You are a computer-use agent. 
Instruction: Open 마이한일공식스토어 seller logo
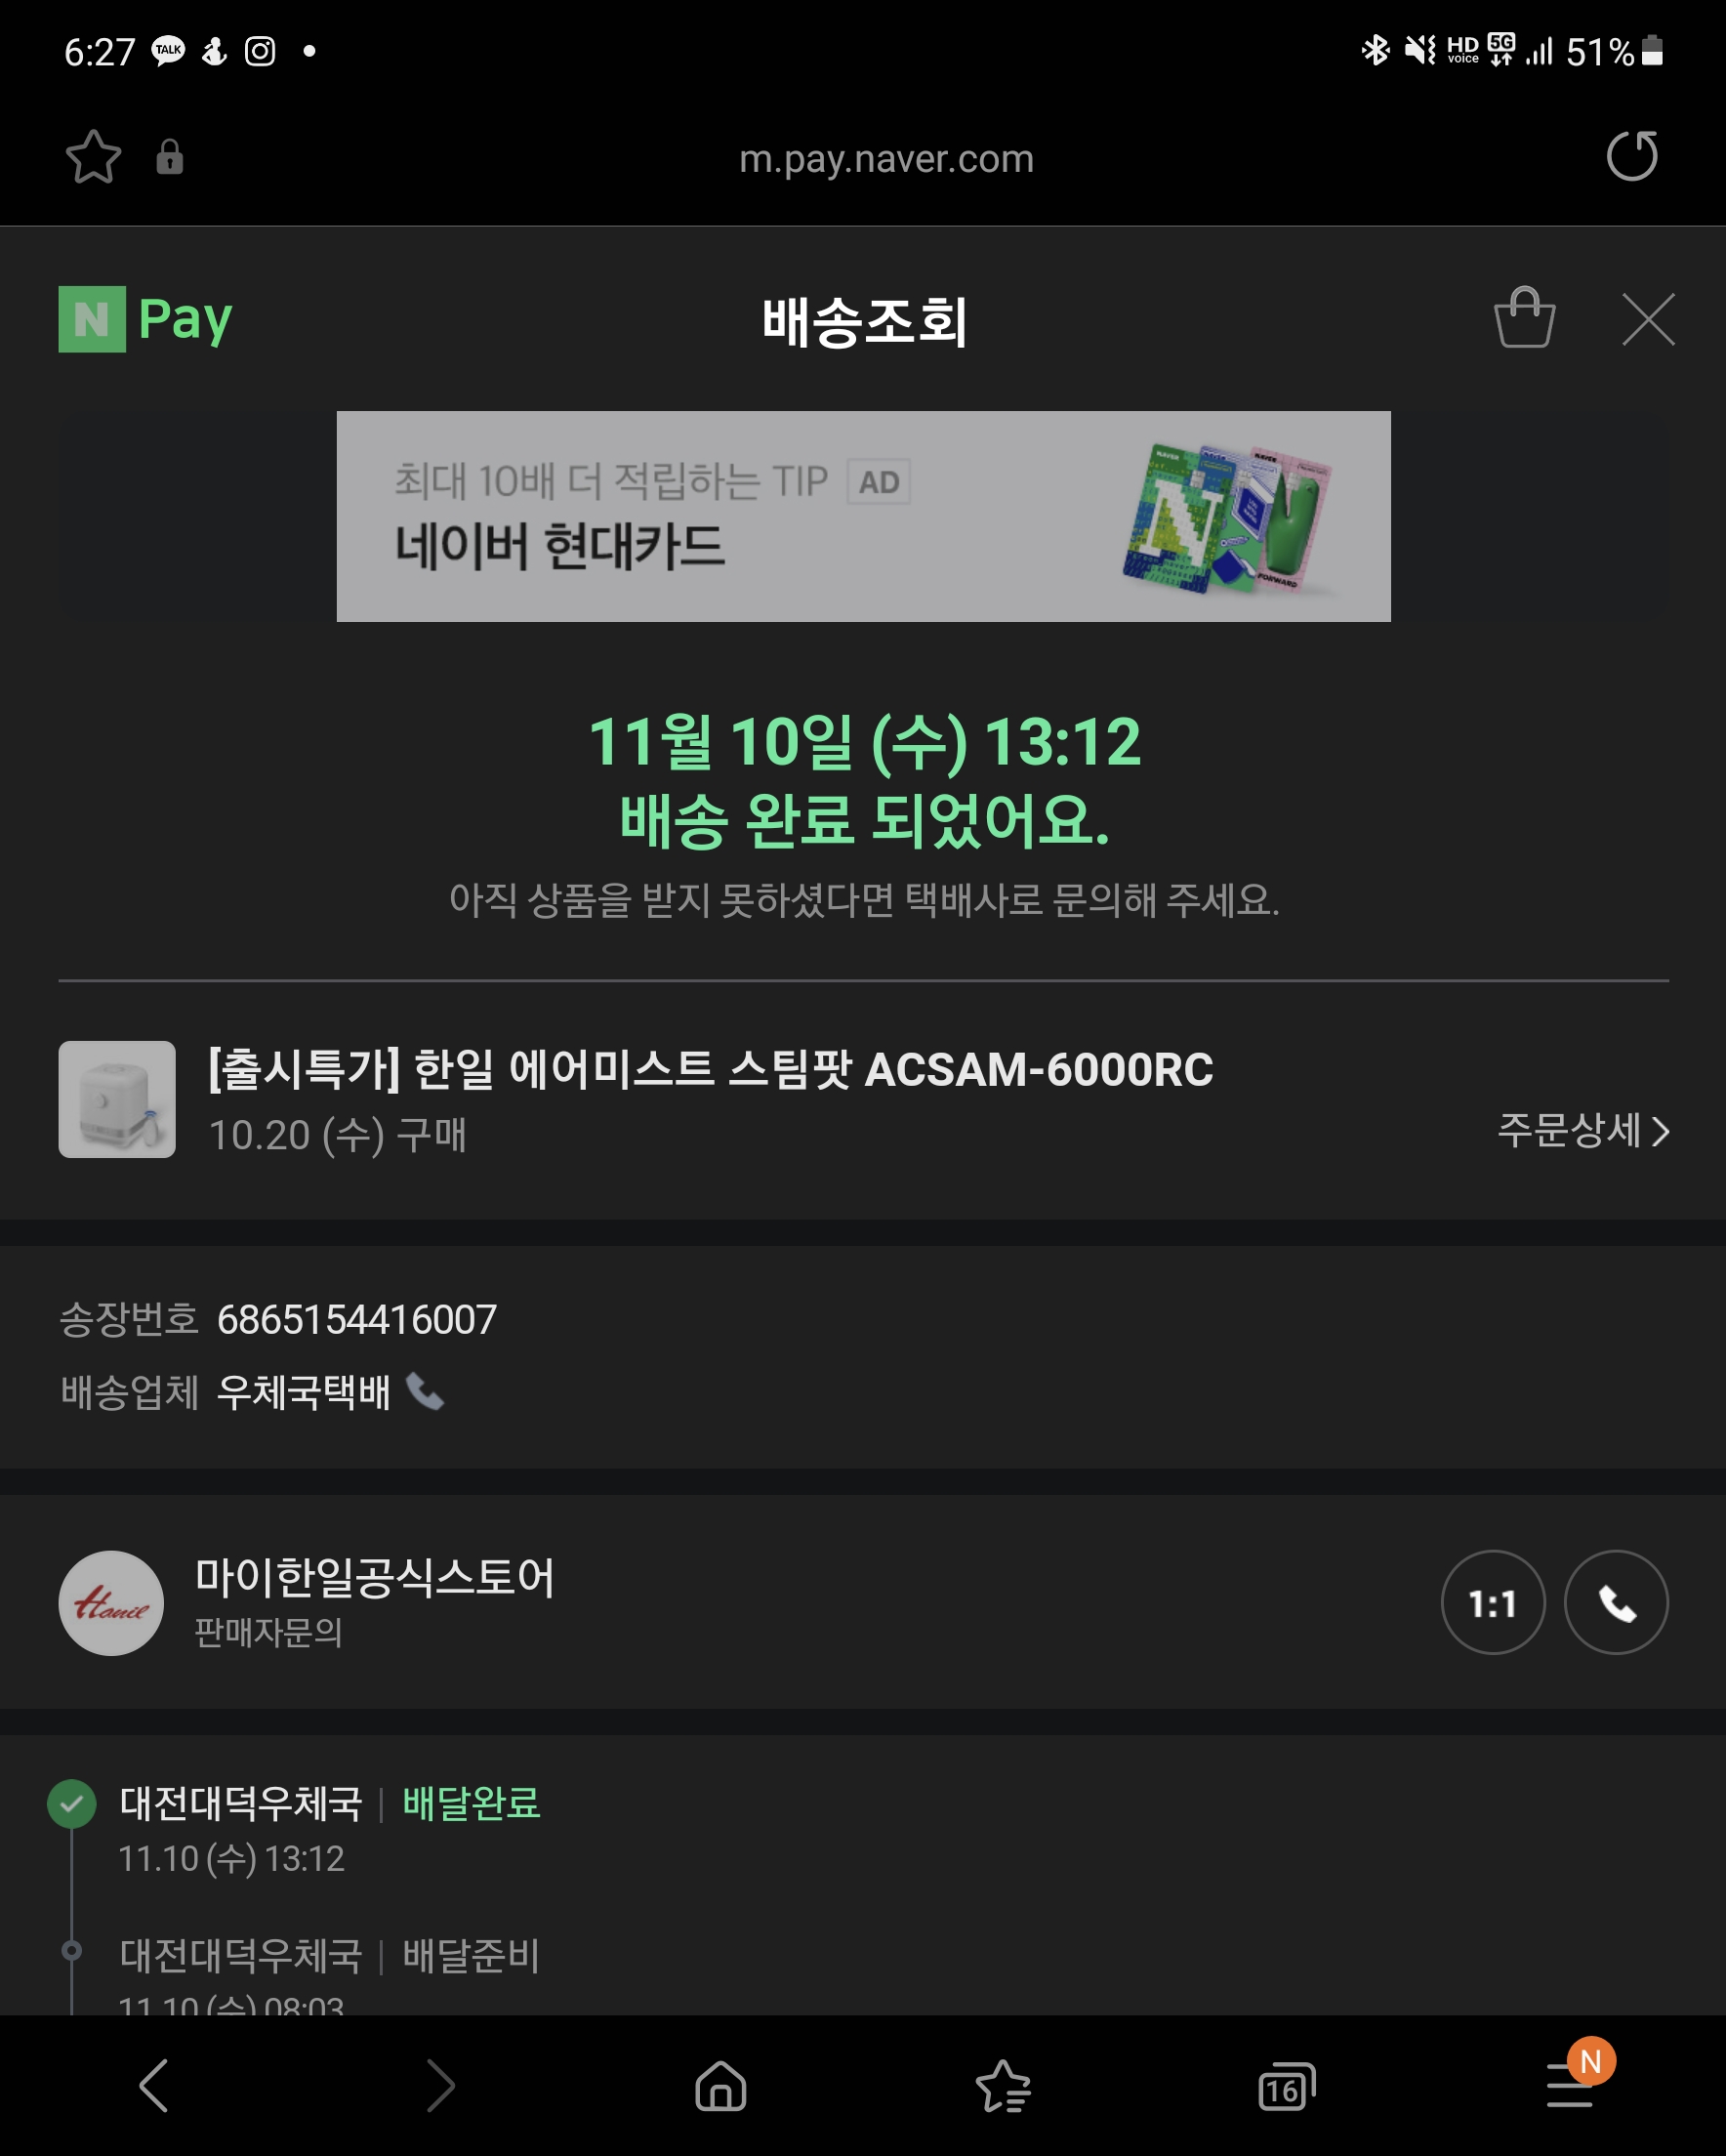(x=111, y=1603)
